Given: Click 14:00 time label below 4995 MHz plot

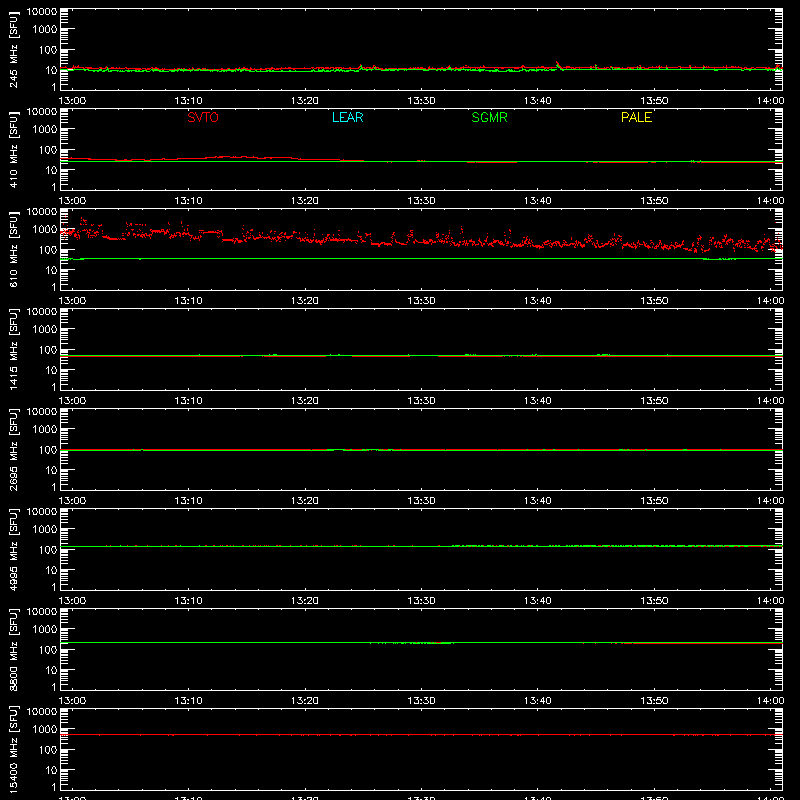Looking at the screenshot, I should point(770,601).
